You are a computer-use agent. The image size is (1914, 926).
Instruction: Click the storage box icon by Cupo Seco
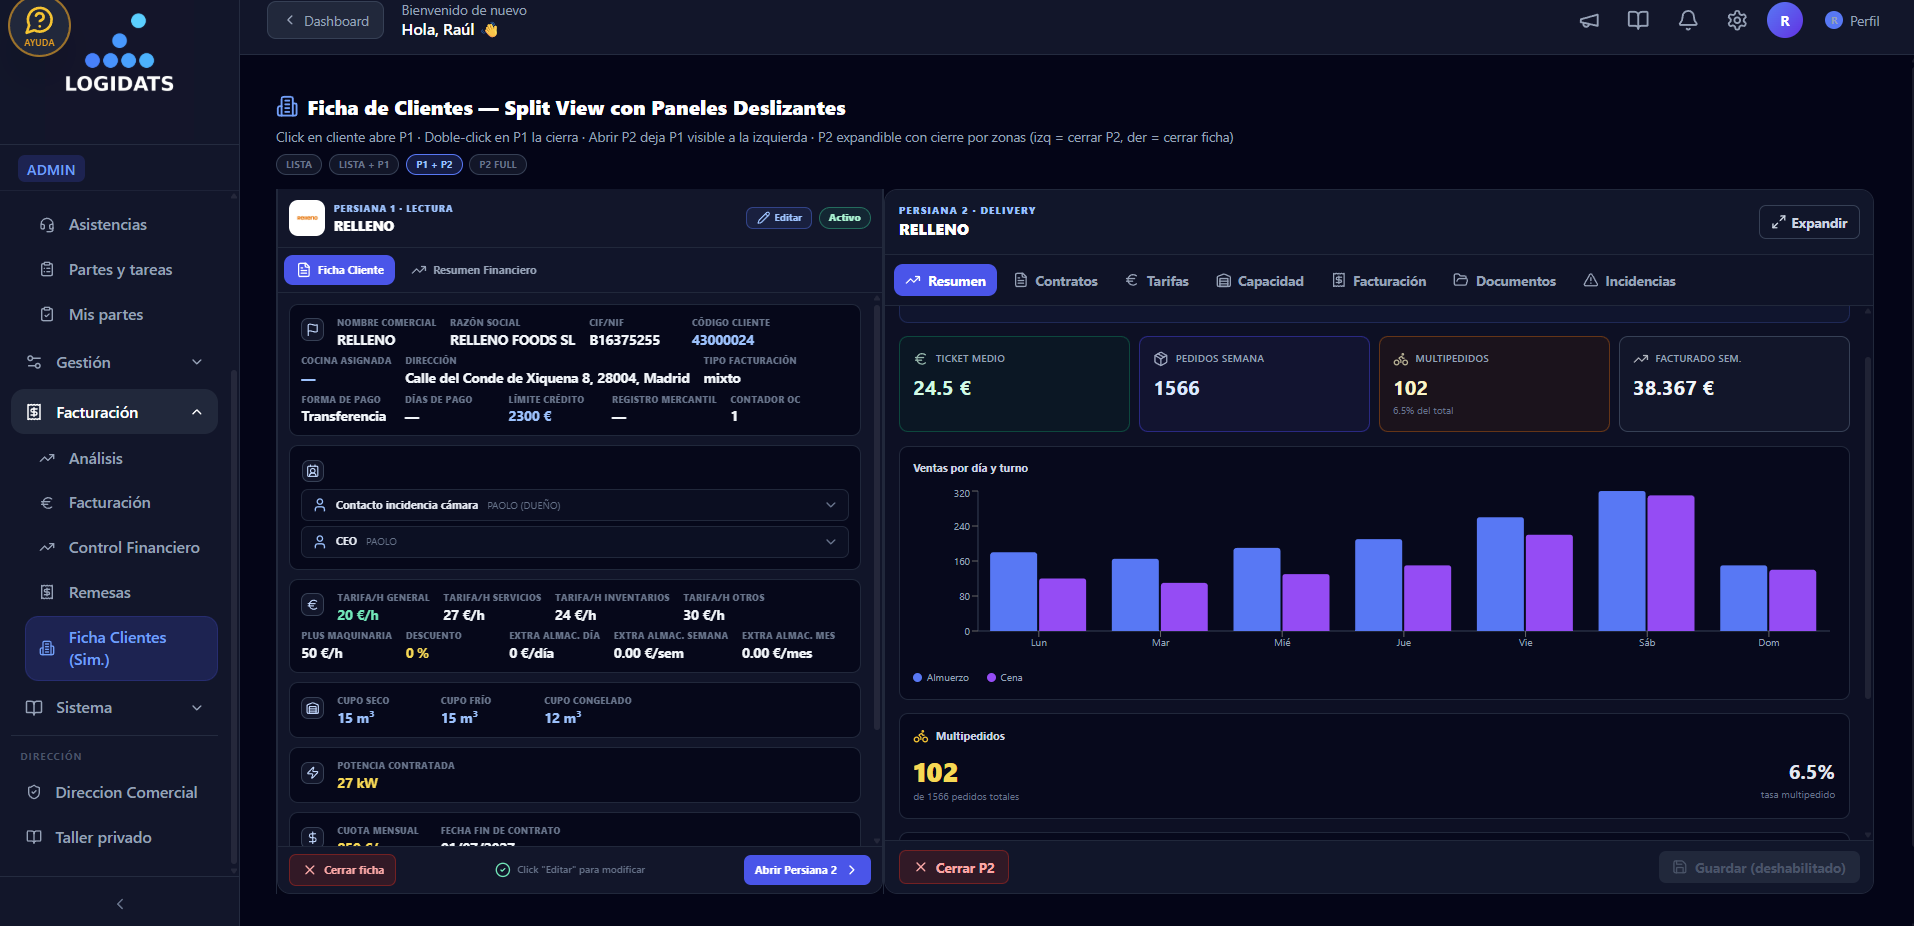coord(313,708)
